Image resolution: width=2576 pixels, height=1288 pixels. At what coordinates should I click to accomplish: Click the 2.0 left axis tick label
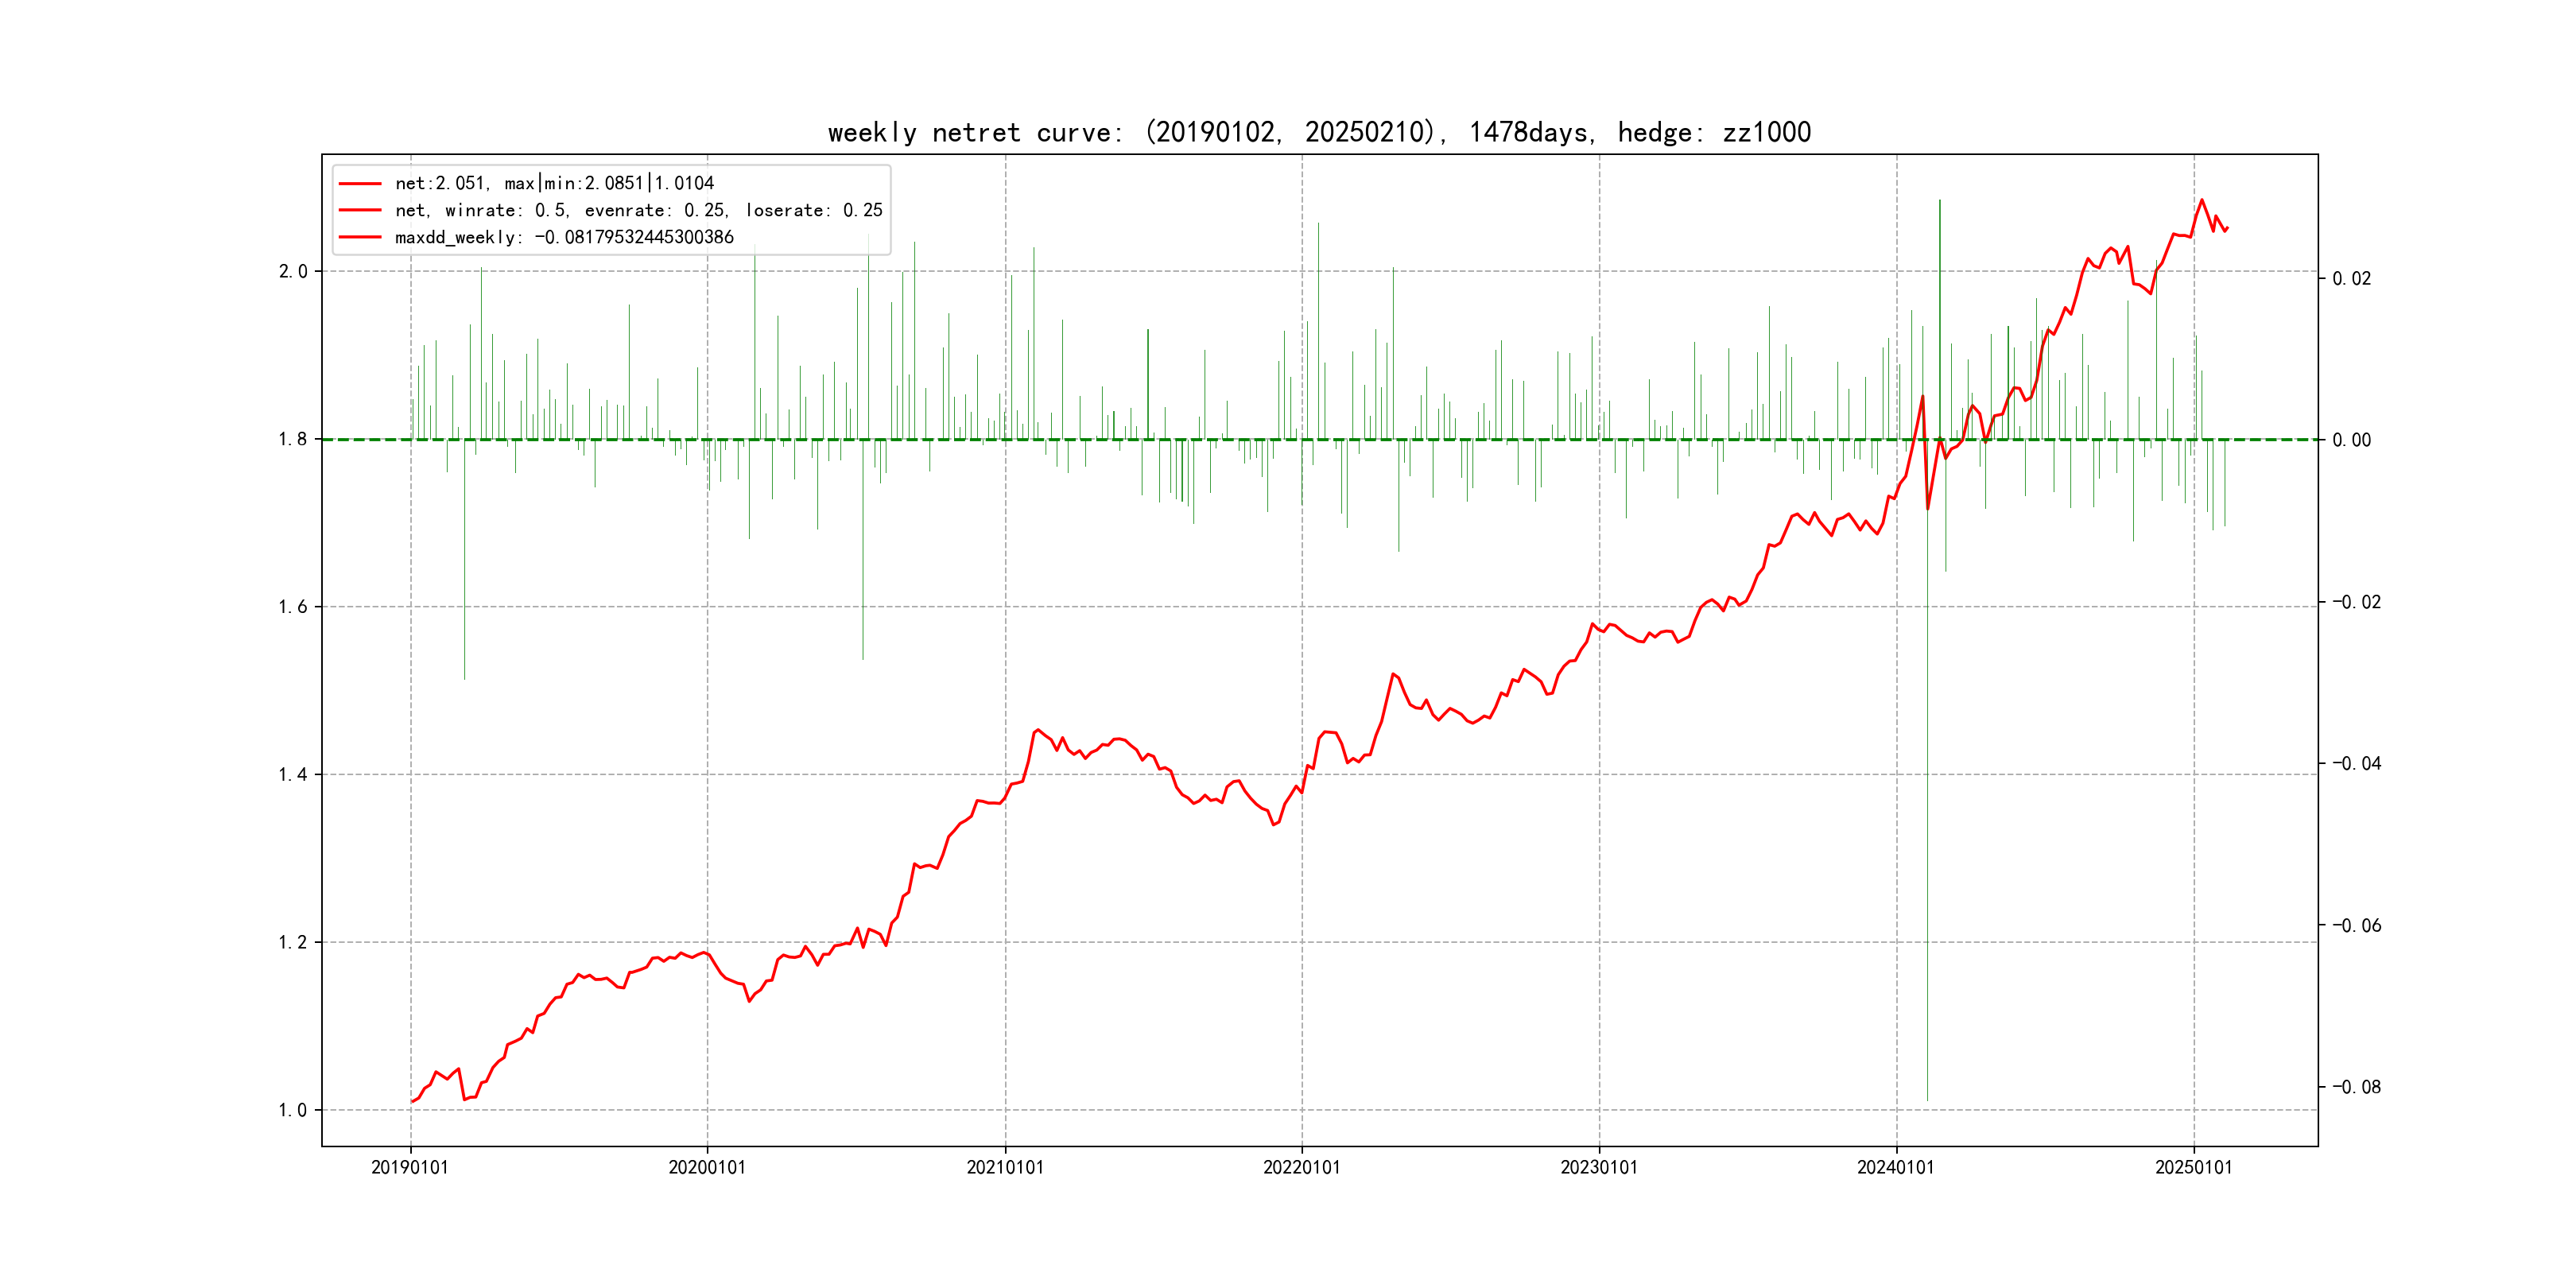point(293,272)
